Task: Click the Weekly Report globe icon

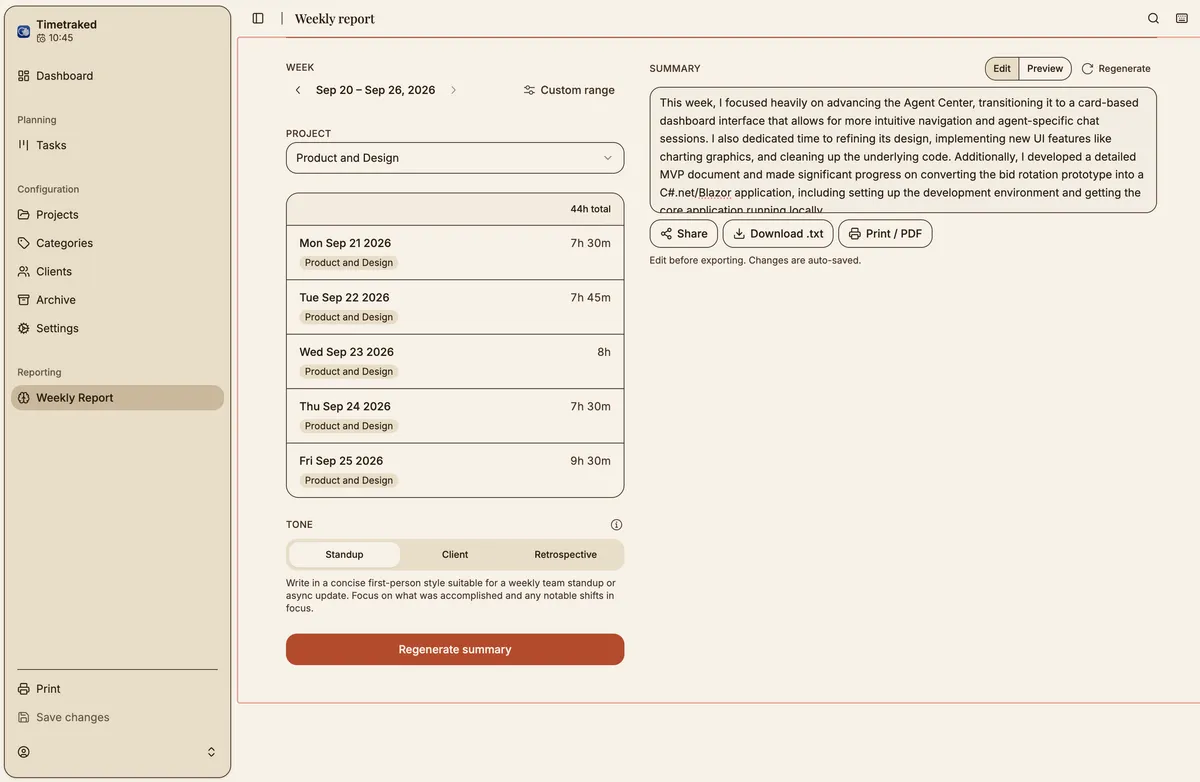Action: pos(24,398)
